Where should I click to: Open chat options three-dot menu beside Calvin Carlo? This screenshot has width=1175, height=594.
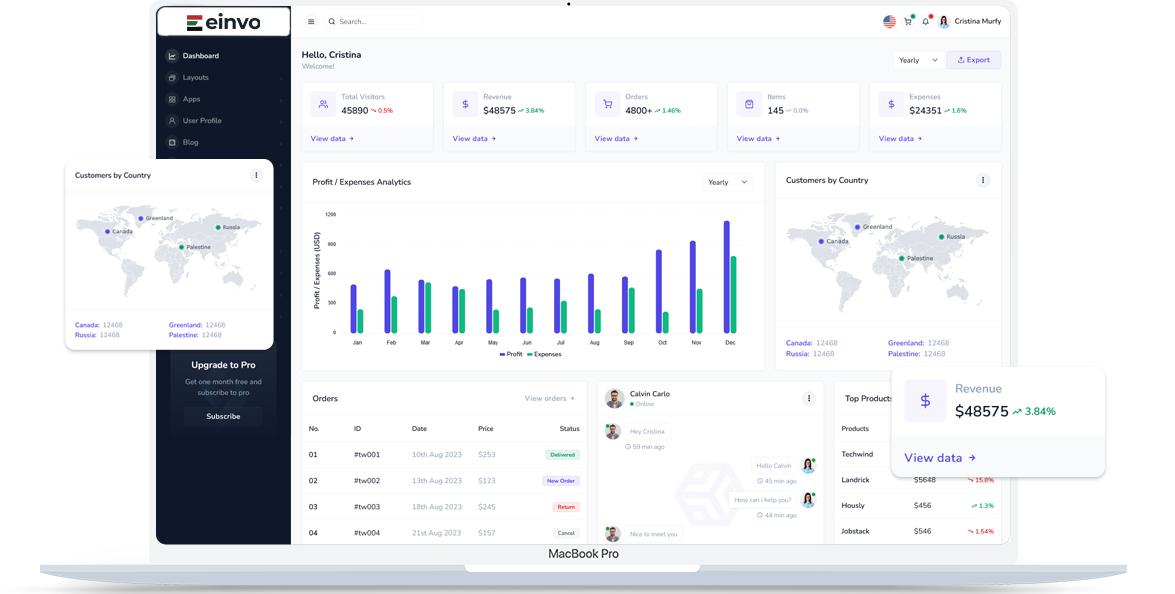click(809, 398)
